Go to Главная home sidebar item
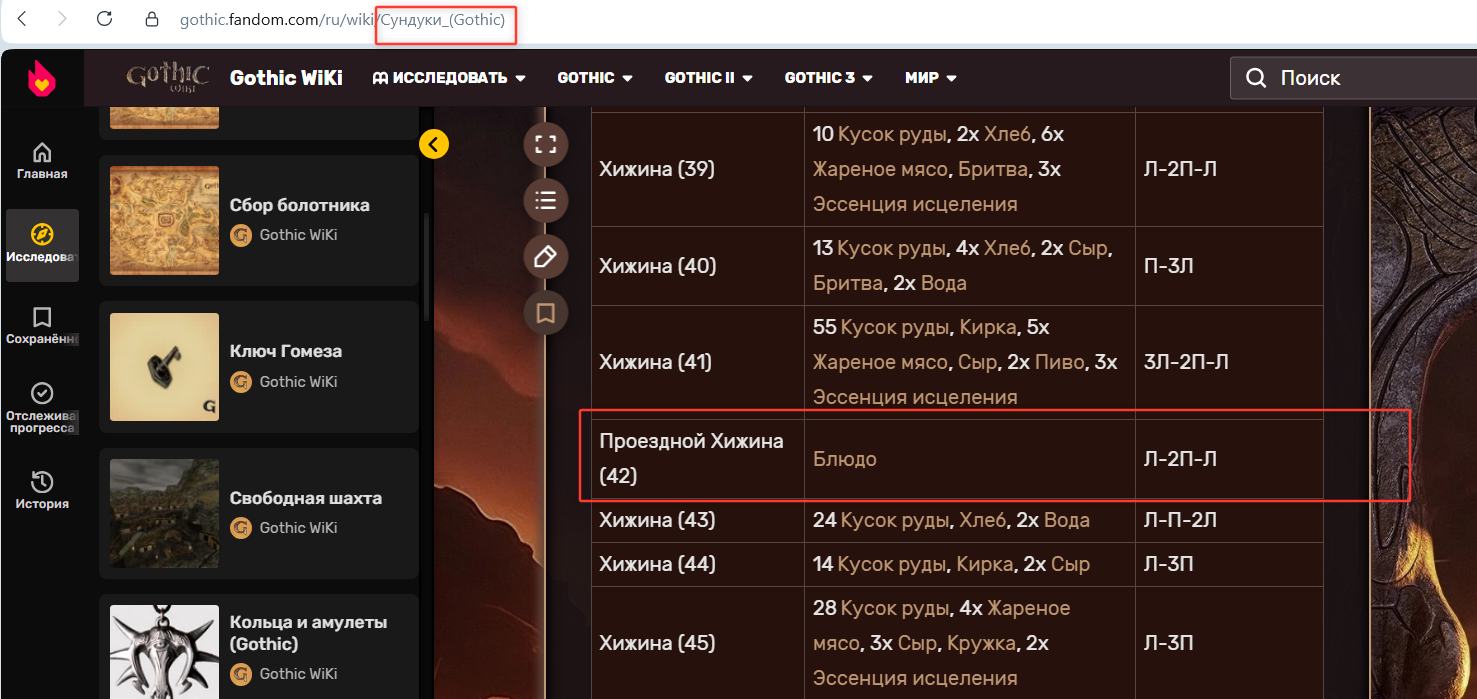The height and width of the screenshot is (699, 1477). click(42, 161)
